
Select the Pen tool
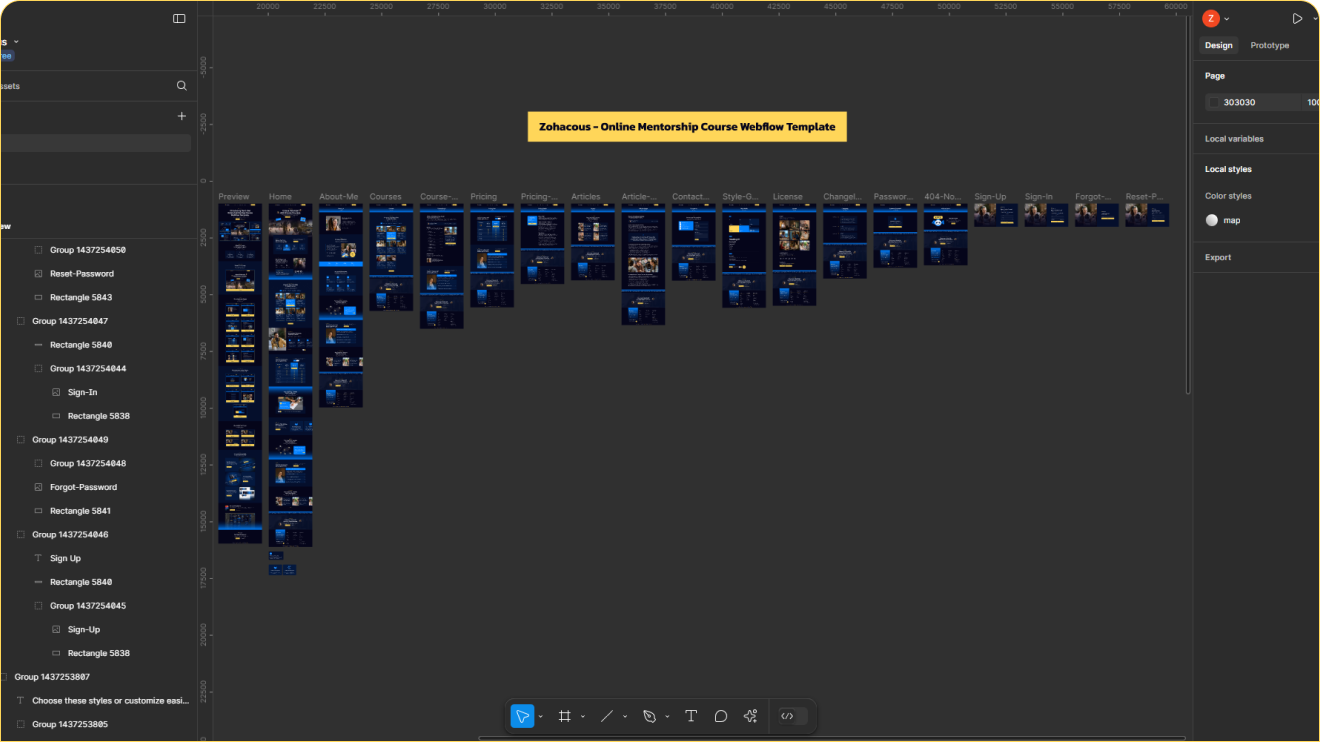point(649,716)
